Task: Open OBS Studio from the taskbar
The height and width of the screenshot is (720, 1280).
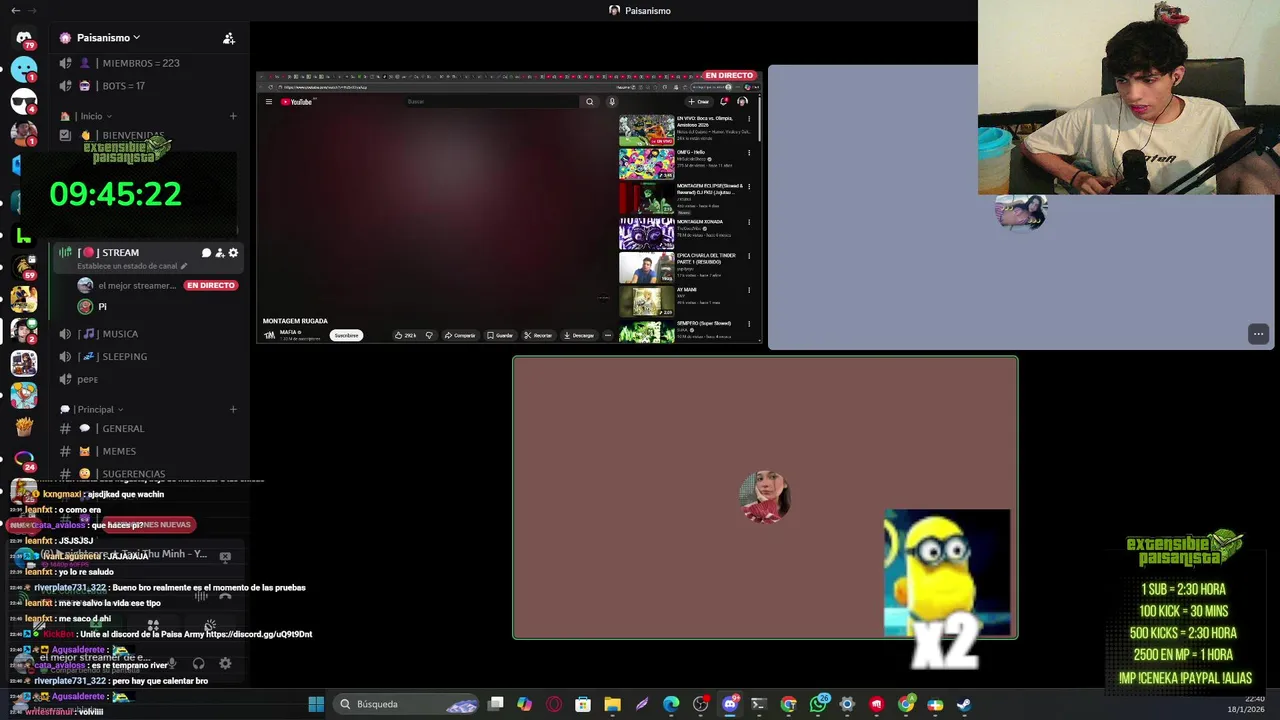Action: pyautogui.click(x=700, y=704)
